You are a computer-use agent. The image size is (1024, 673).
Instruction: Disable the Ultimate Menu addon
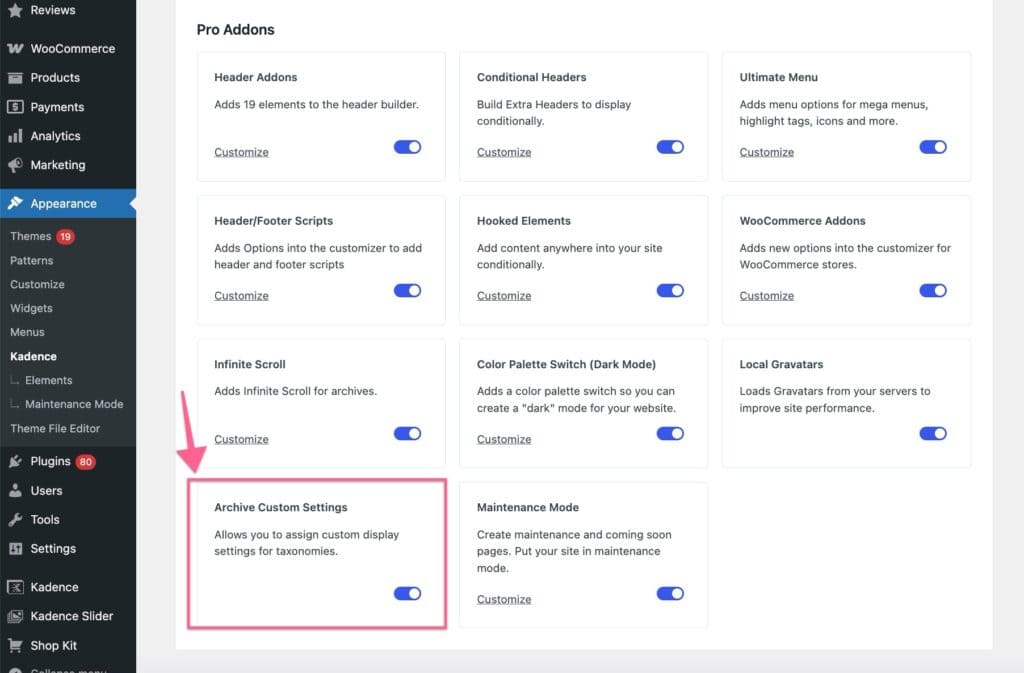(x=933, y=146)
